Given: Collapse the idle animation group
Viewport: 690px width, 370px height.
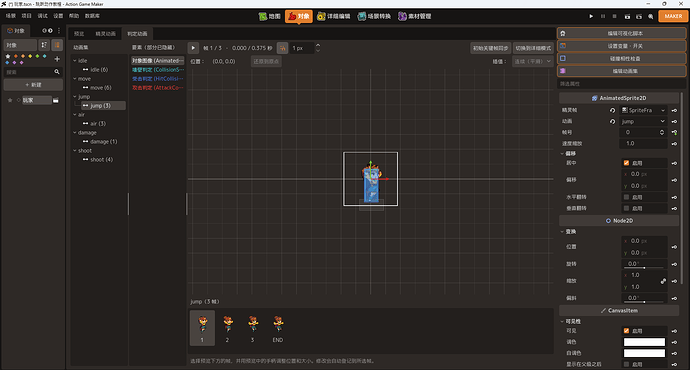Looking at the screenshot, I should pyautogui.click(x=75, y=61).
